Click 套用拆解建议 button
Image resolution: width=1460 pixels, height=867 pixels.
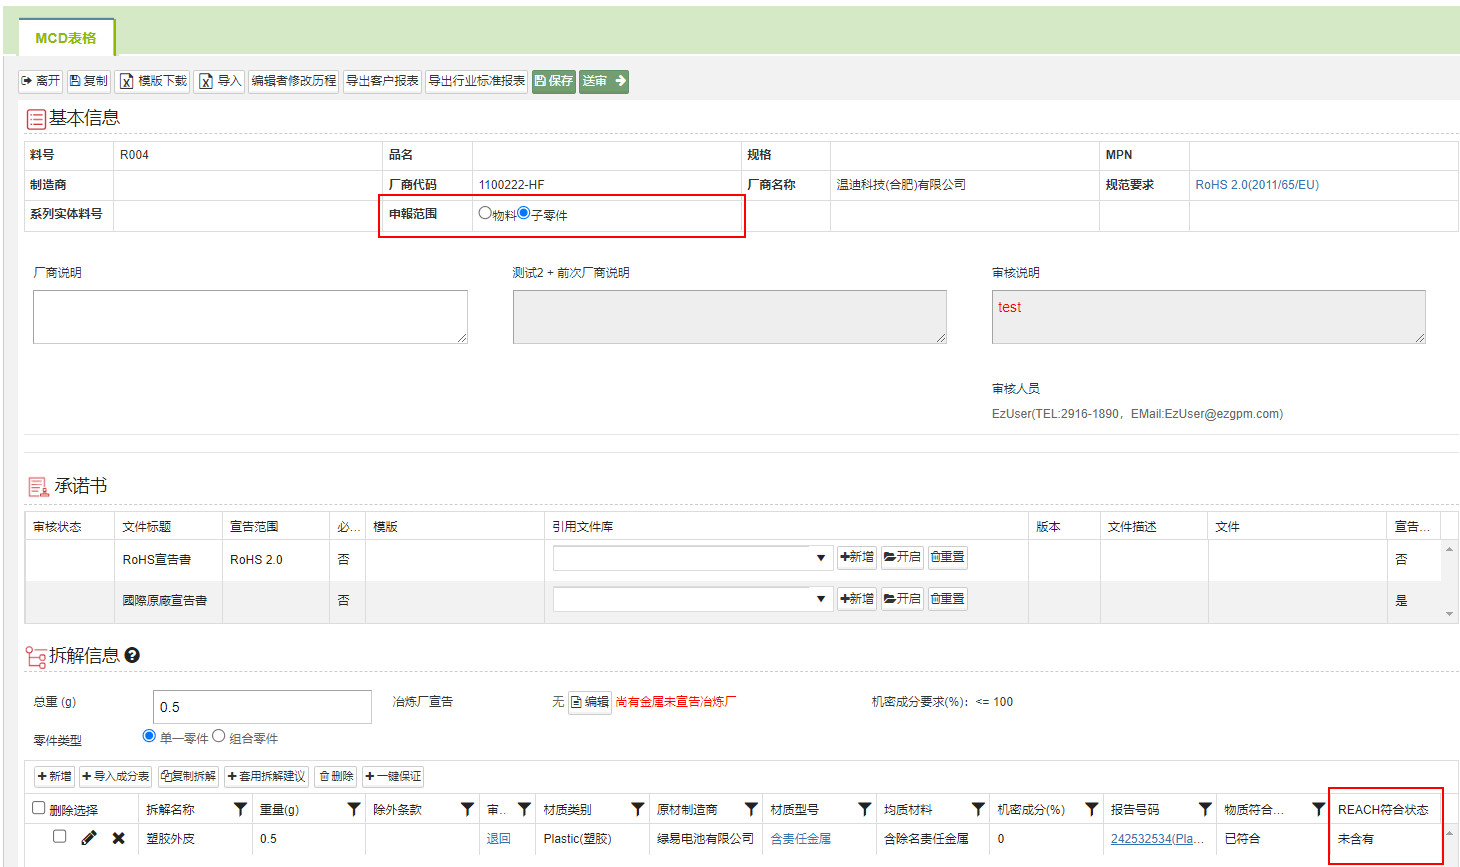pos(266,776)
